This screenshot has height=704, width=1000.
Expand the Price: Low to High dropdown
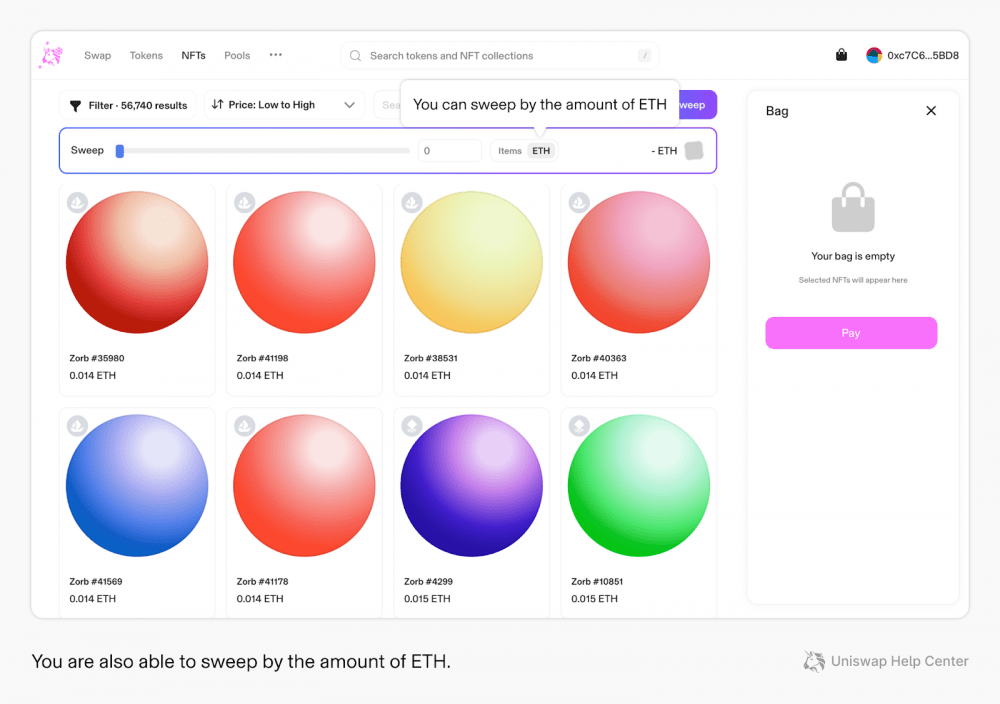284,105
